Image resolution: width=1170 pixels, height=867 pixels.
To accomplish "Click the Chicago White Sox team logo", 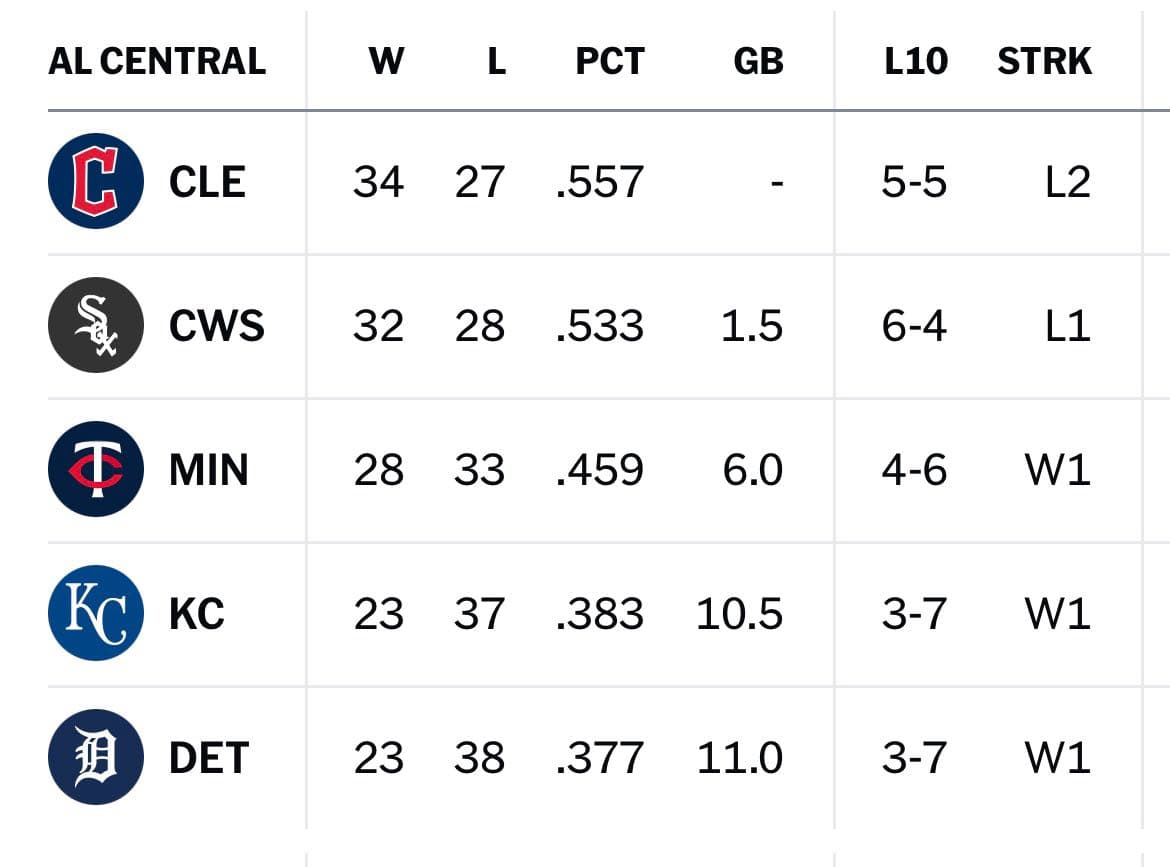I will (96, 325).
